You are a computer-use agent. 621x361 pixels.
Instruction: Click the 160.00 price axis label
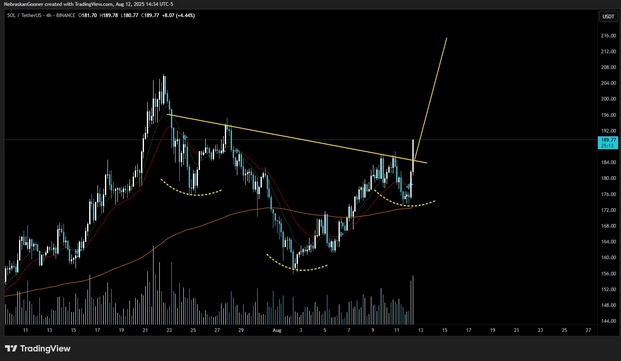(x=608, y=258)
